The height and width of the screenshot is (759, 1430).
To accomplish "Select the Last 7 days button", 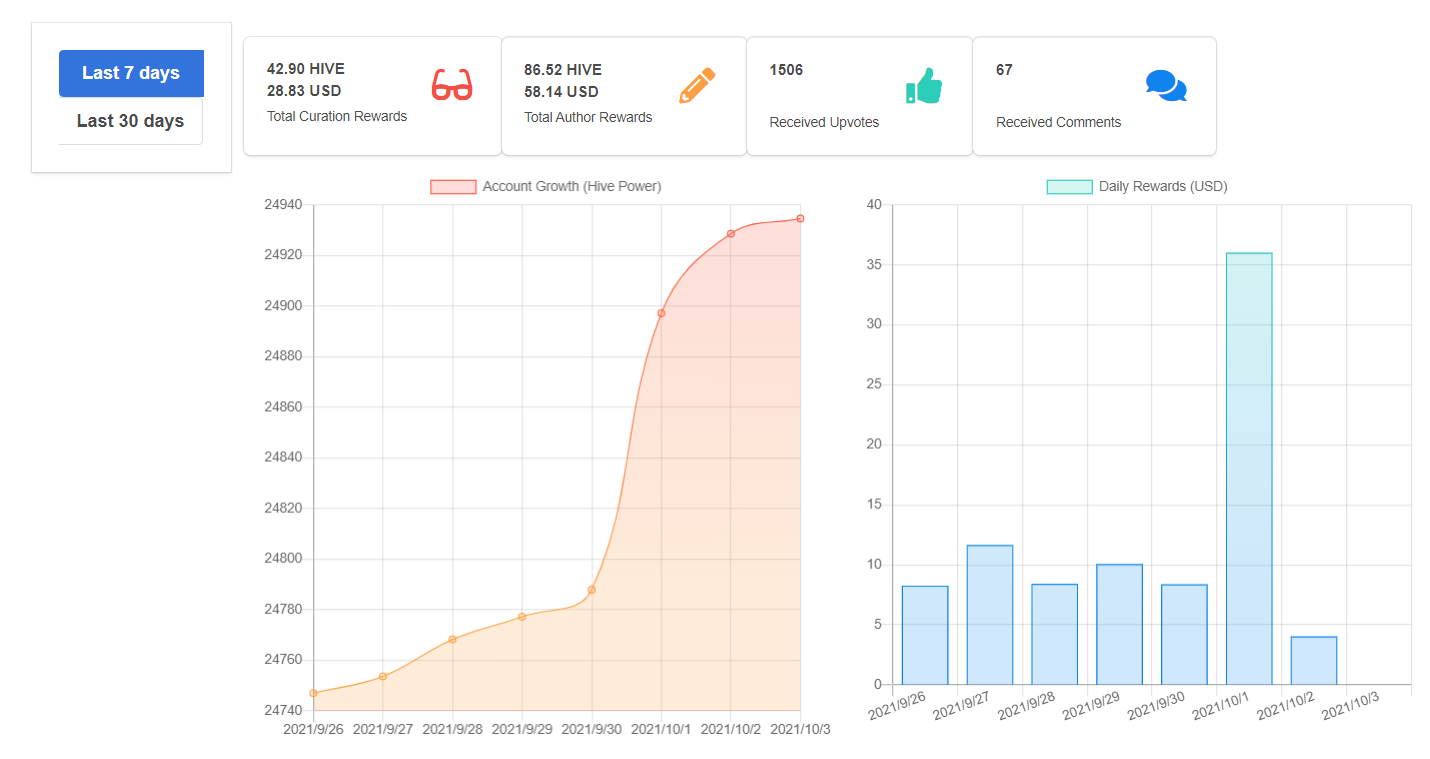I will [131, 73].
